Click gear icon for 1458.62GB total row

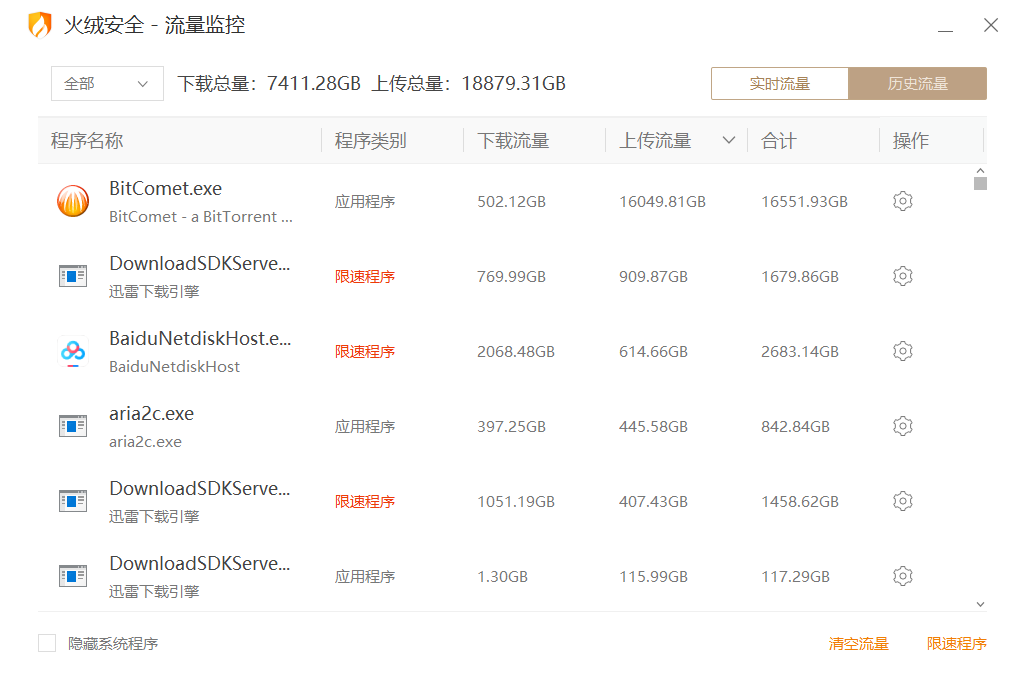(902, 501)
